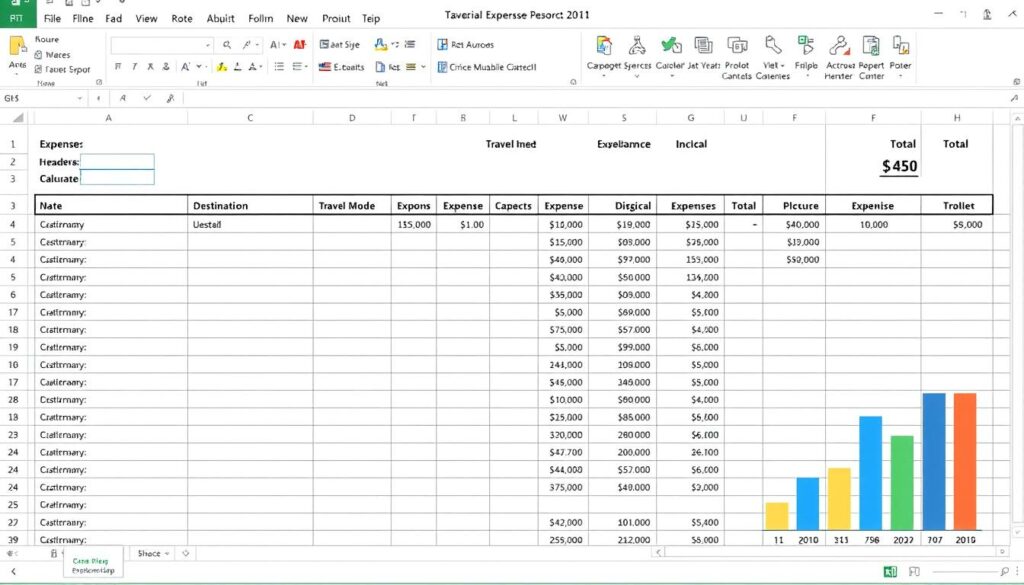The height and width of the screenshot is (585, 1024).
Task: Open the Shace sheet tab dropdown
Action: tap(167, 553)
